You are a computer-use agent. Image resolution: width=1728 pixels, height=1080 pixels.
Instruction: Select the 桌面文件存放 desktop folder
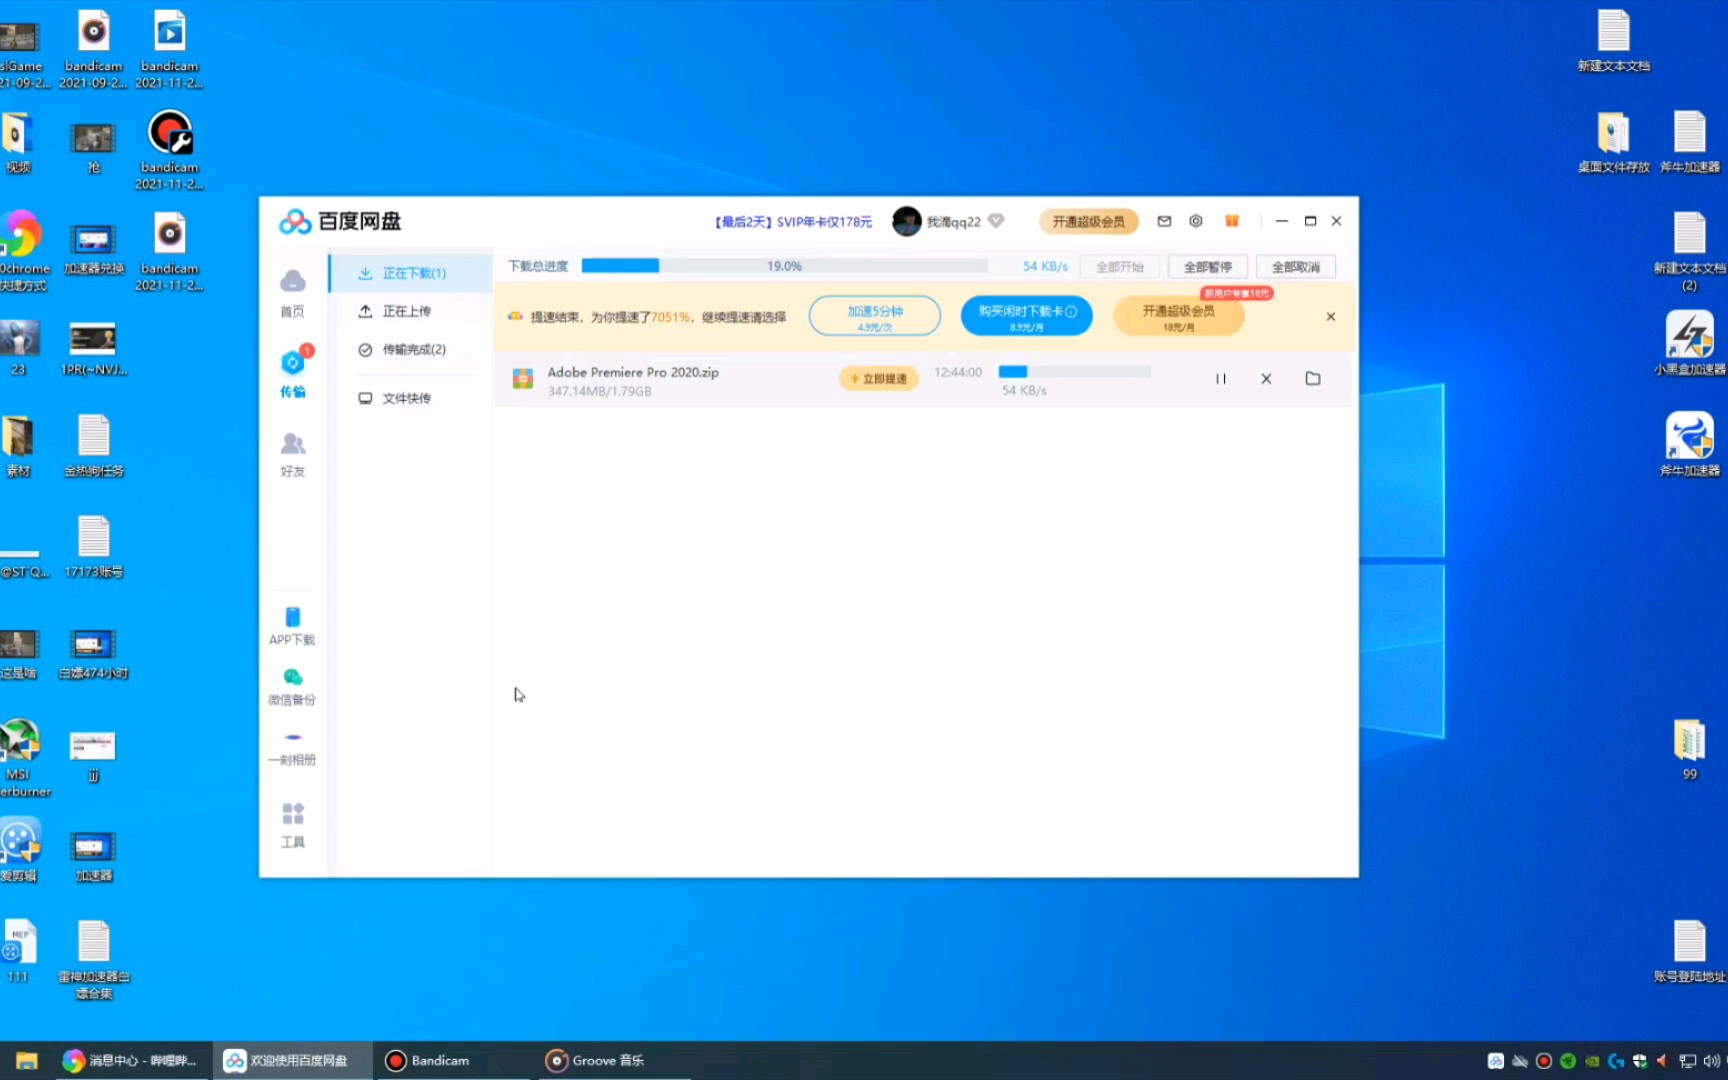pyautogui.click(x=1613, y=142)
